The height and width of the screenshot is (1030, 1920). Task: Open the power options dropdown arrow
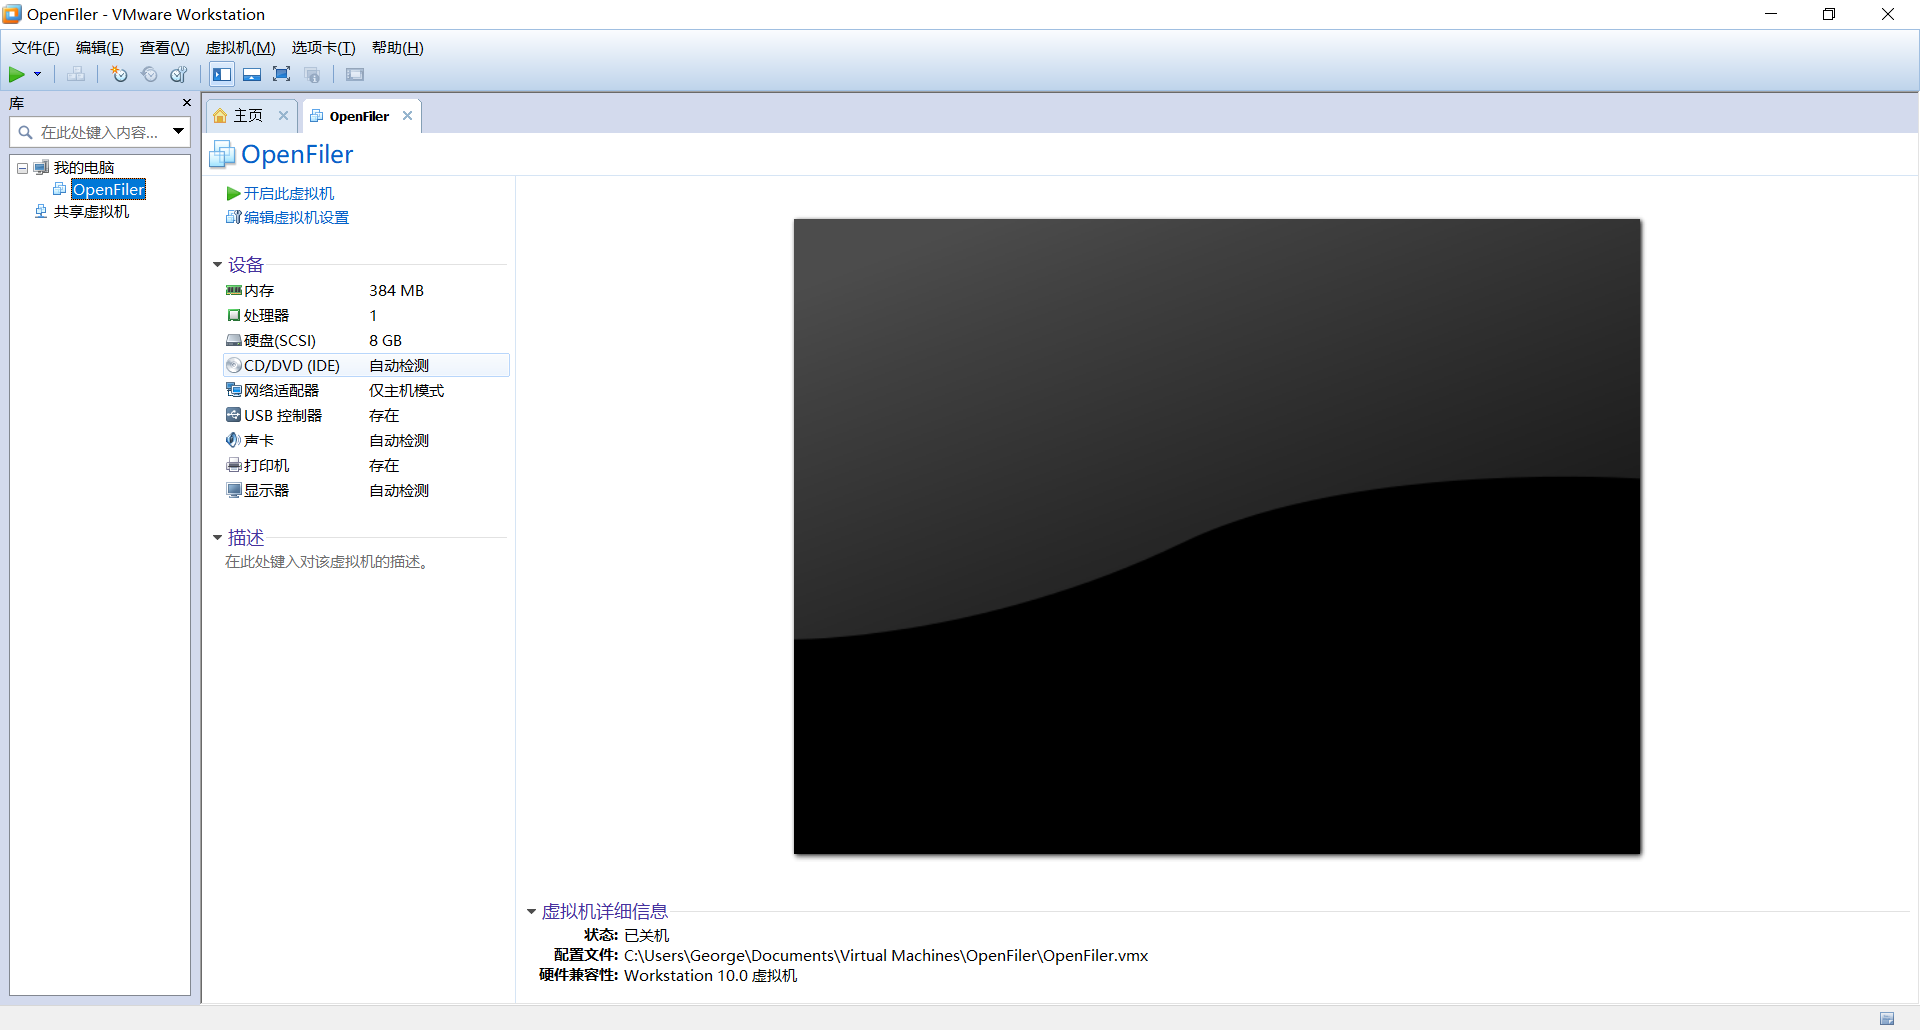coord(38,74)
